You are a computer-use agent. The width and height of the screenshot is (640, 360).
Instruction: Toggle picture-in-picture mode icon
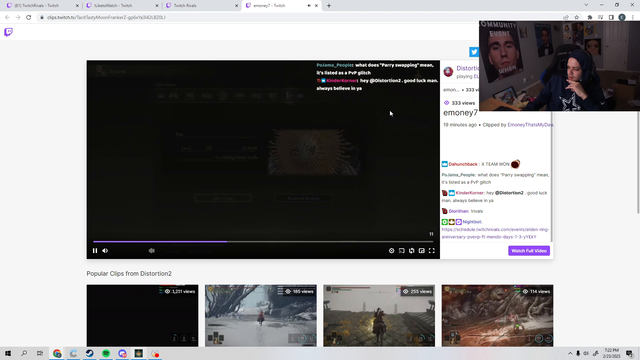pos(422,251)
